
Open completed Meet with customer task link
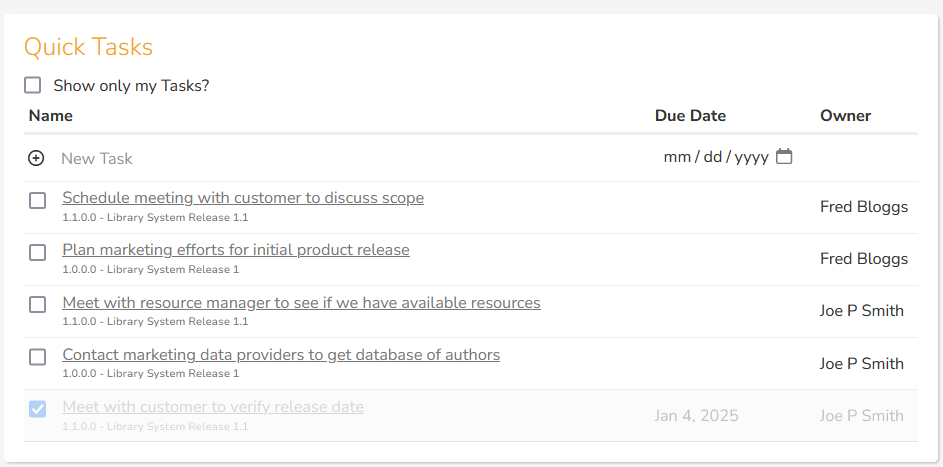(213, 407)
